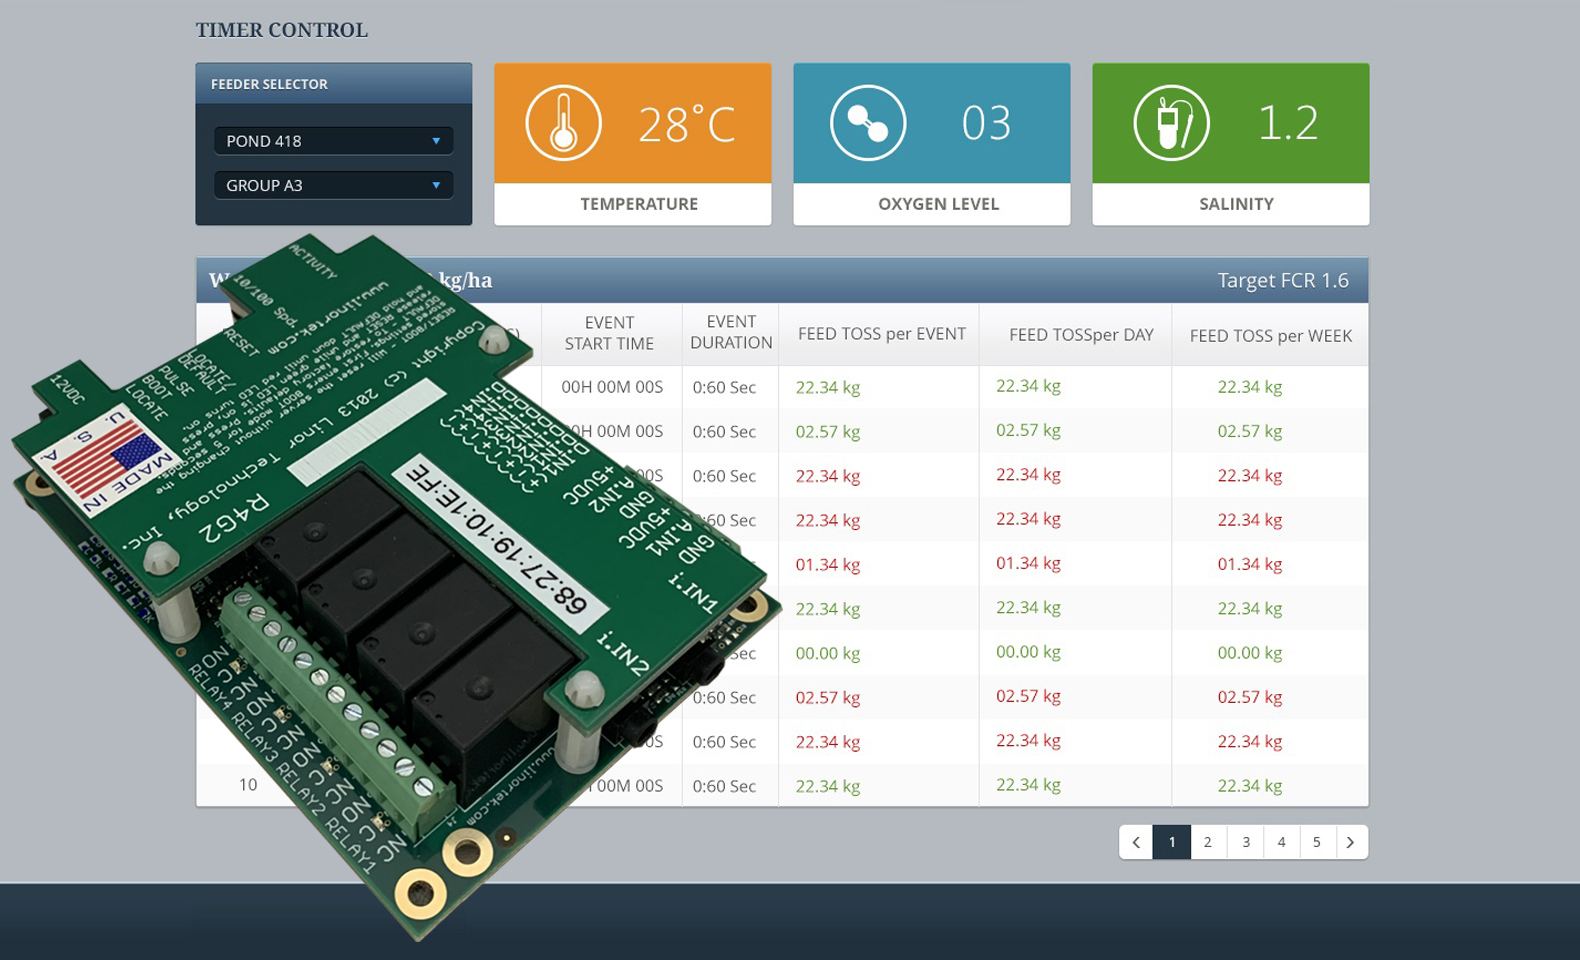Screen dimensions: 1580x960
Task: Select pagination page 1
Action: pyautogui.click(x=1172, y=842)
